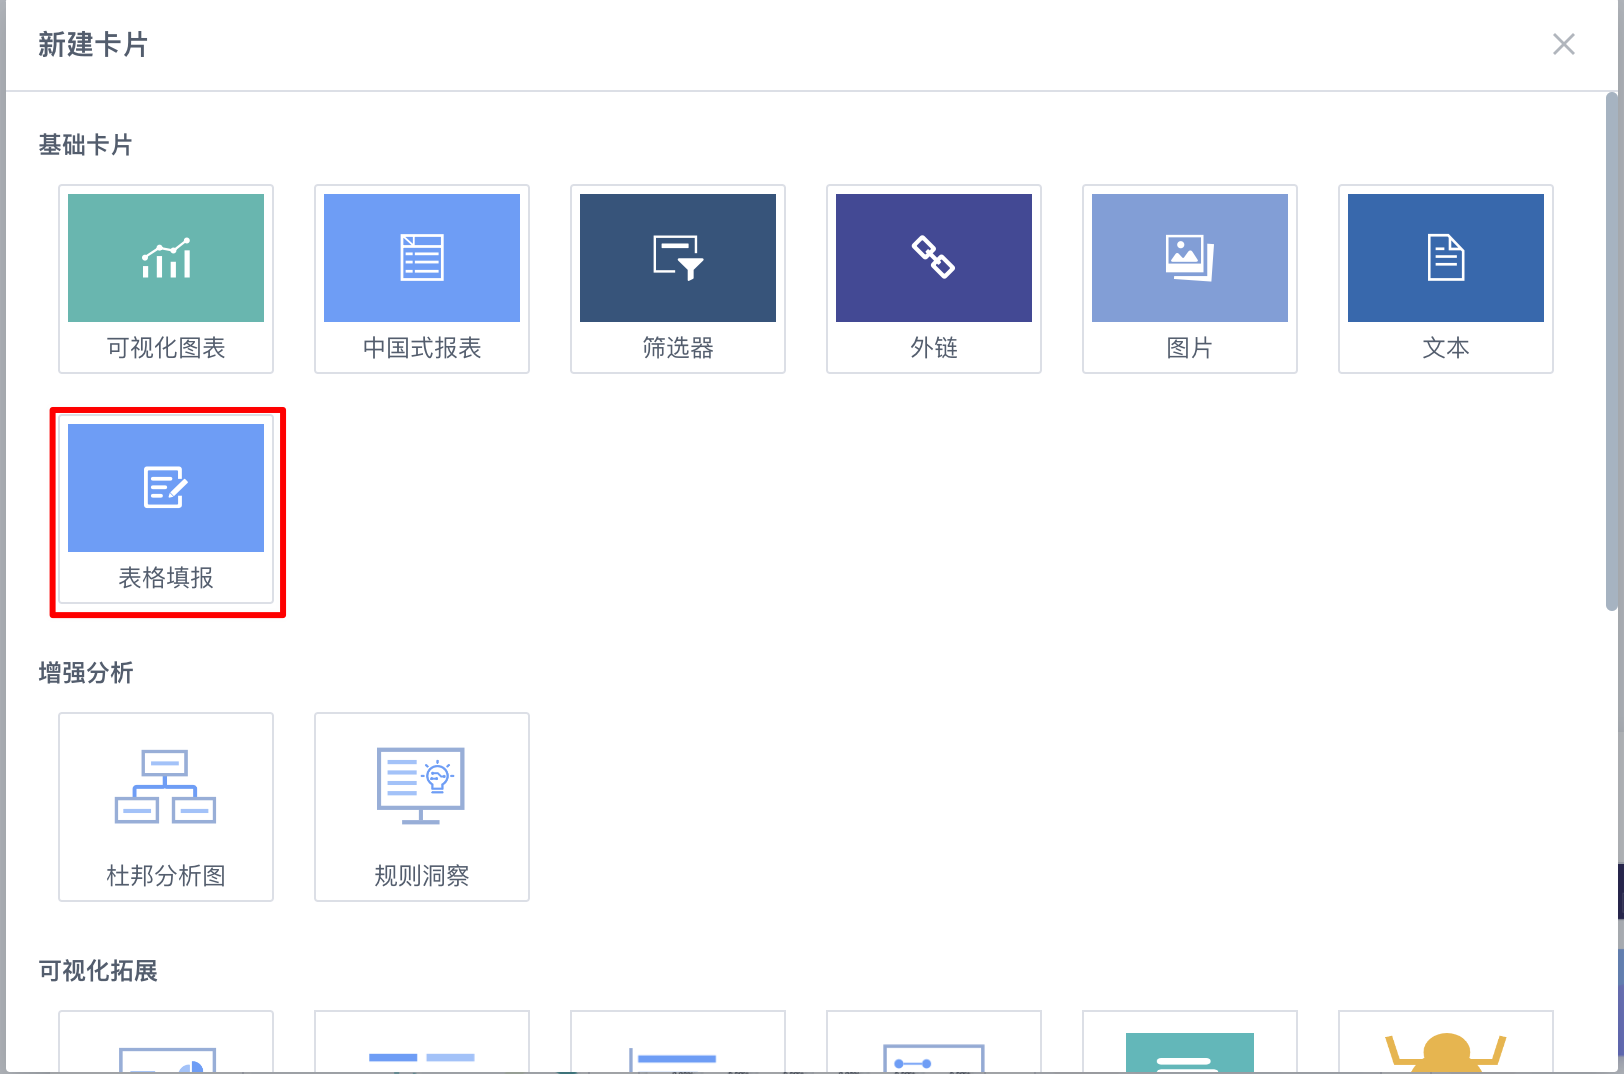Select the teal extension card thumbnail

point(1190,1050)
